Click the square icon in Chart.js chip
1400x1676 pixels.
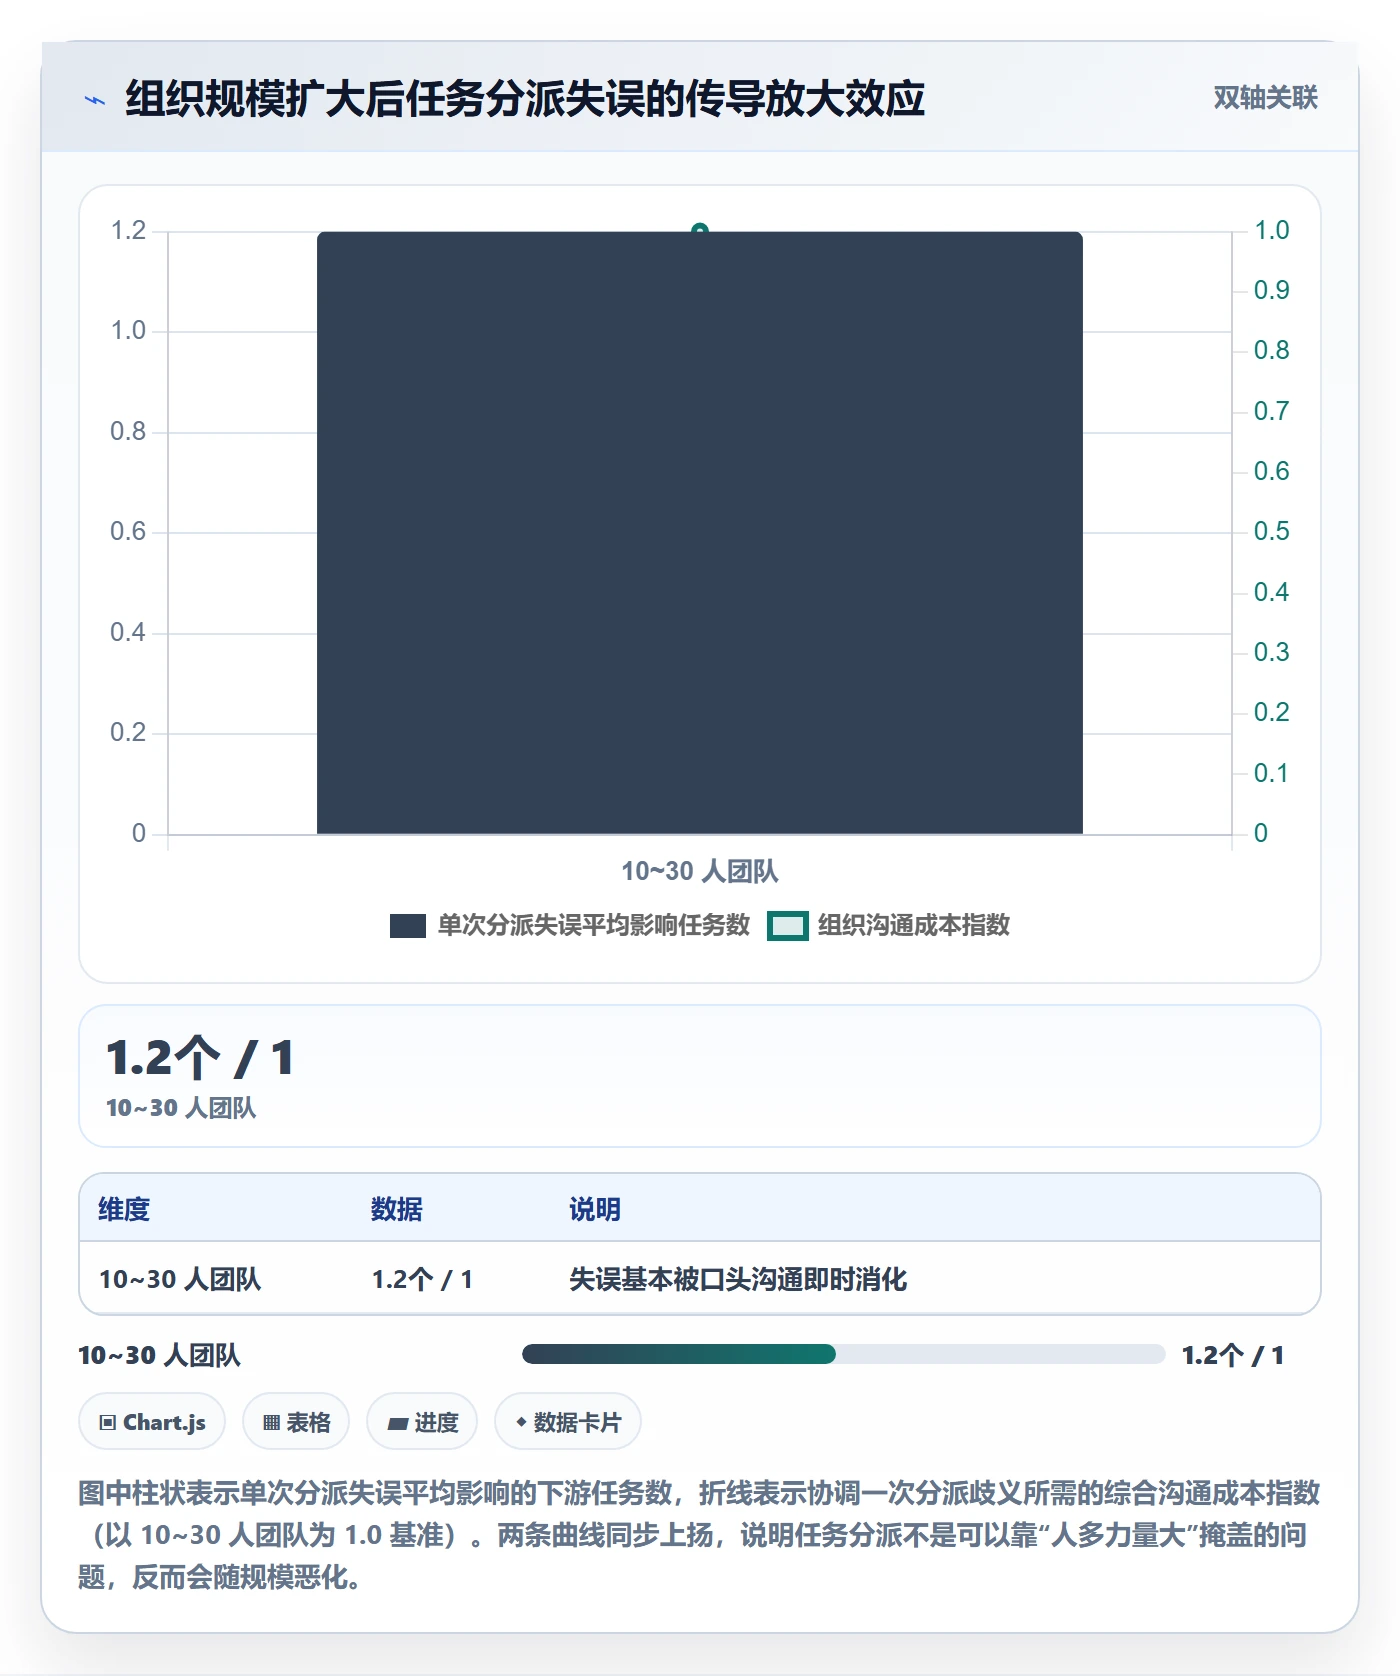coord(108,1422)
